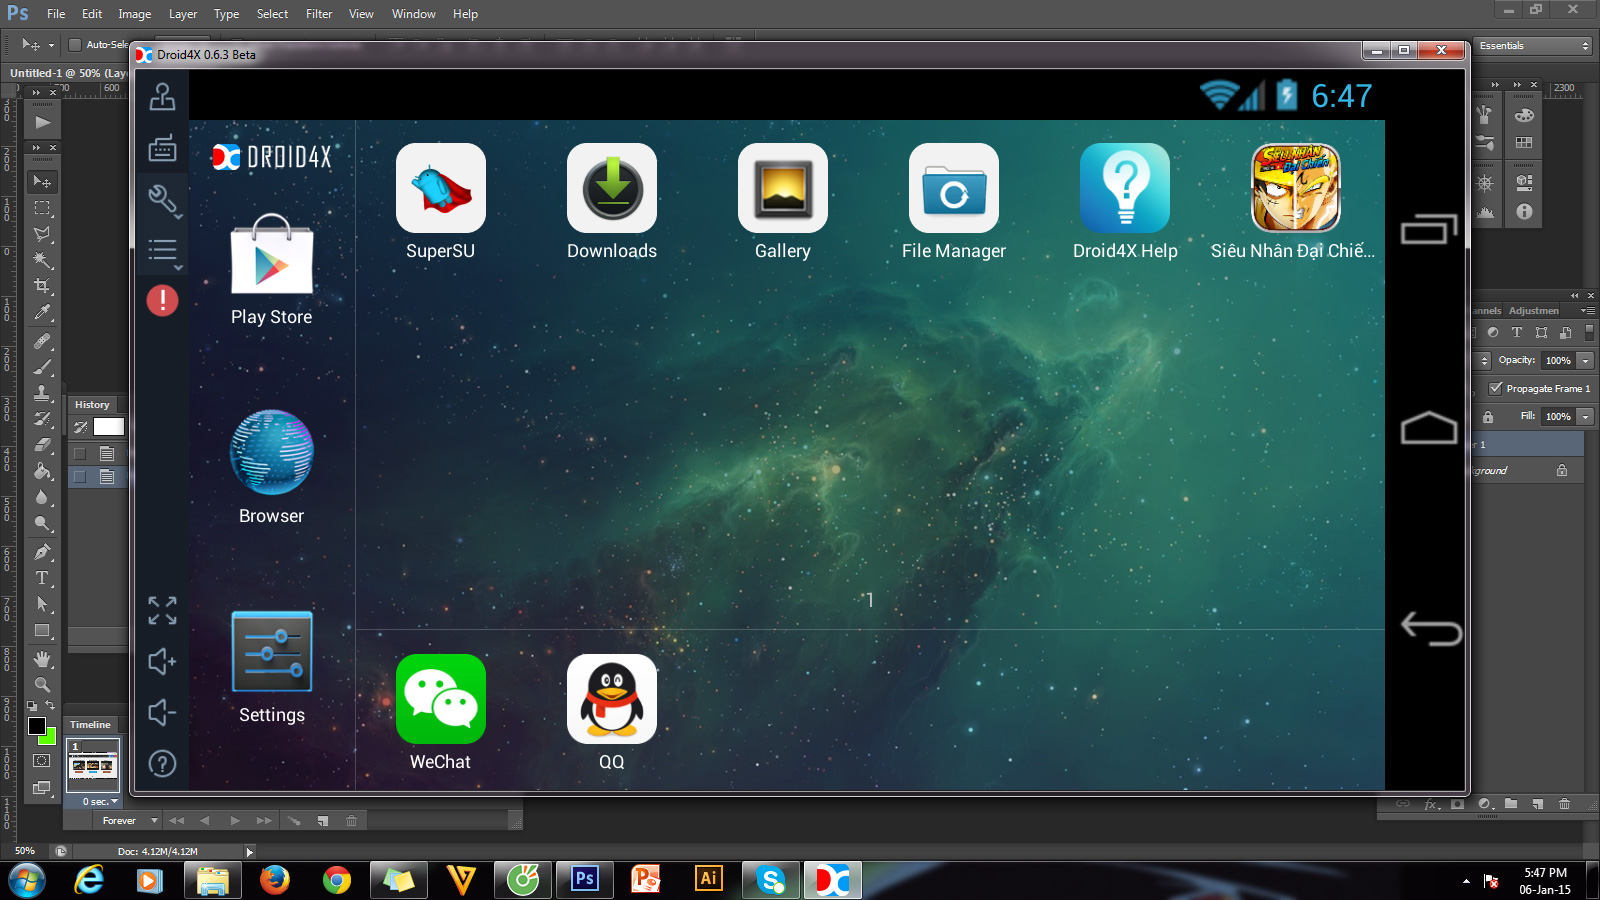
Task: Select Photoshop Crop tool
Action: [42, 286]
